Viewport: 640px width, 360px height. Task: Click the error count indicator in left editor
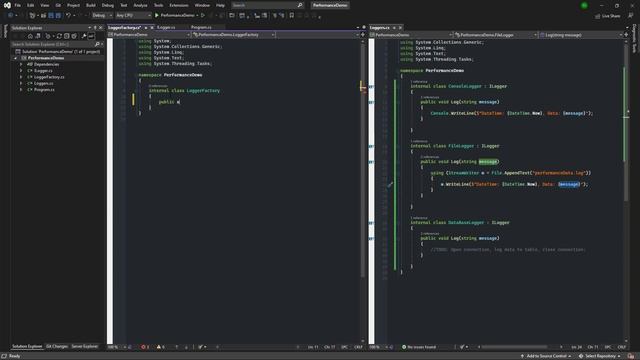tap(145, 347)
